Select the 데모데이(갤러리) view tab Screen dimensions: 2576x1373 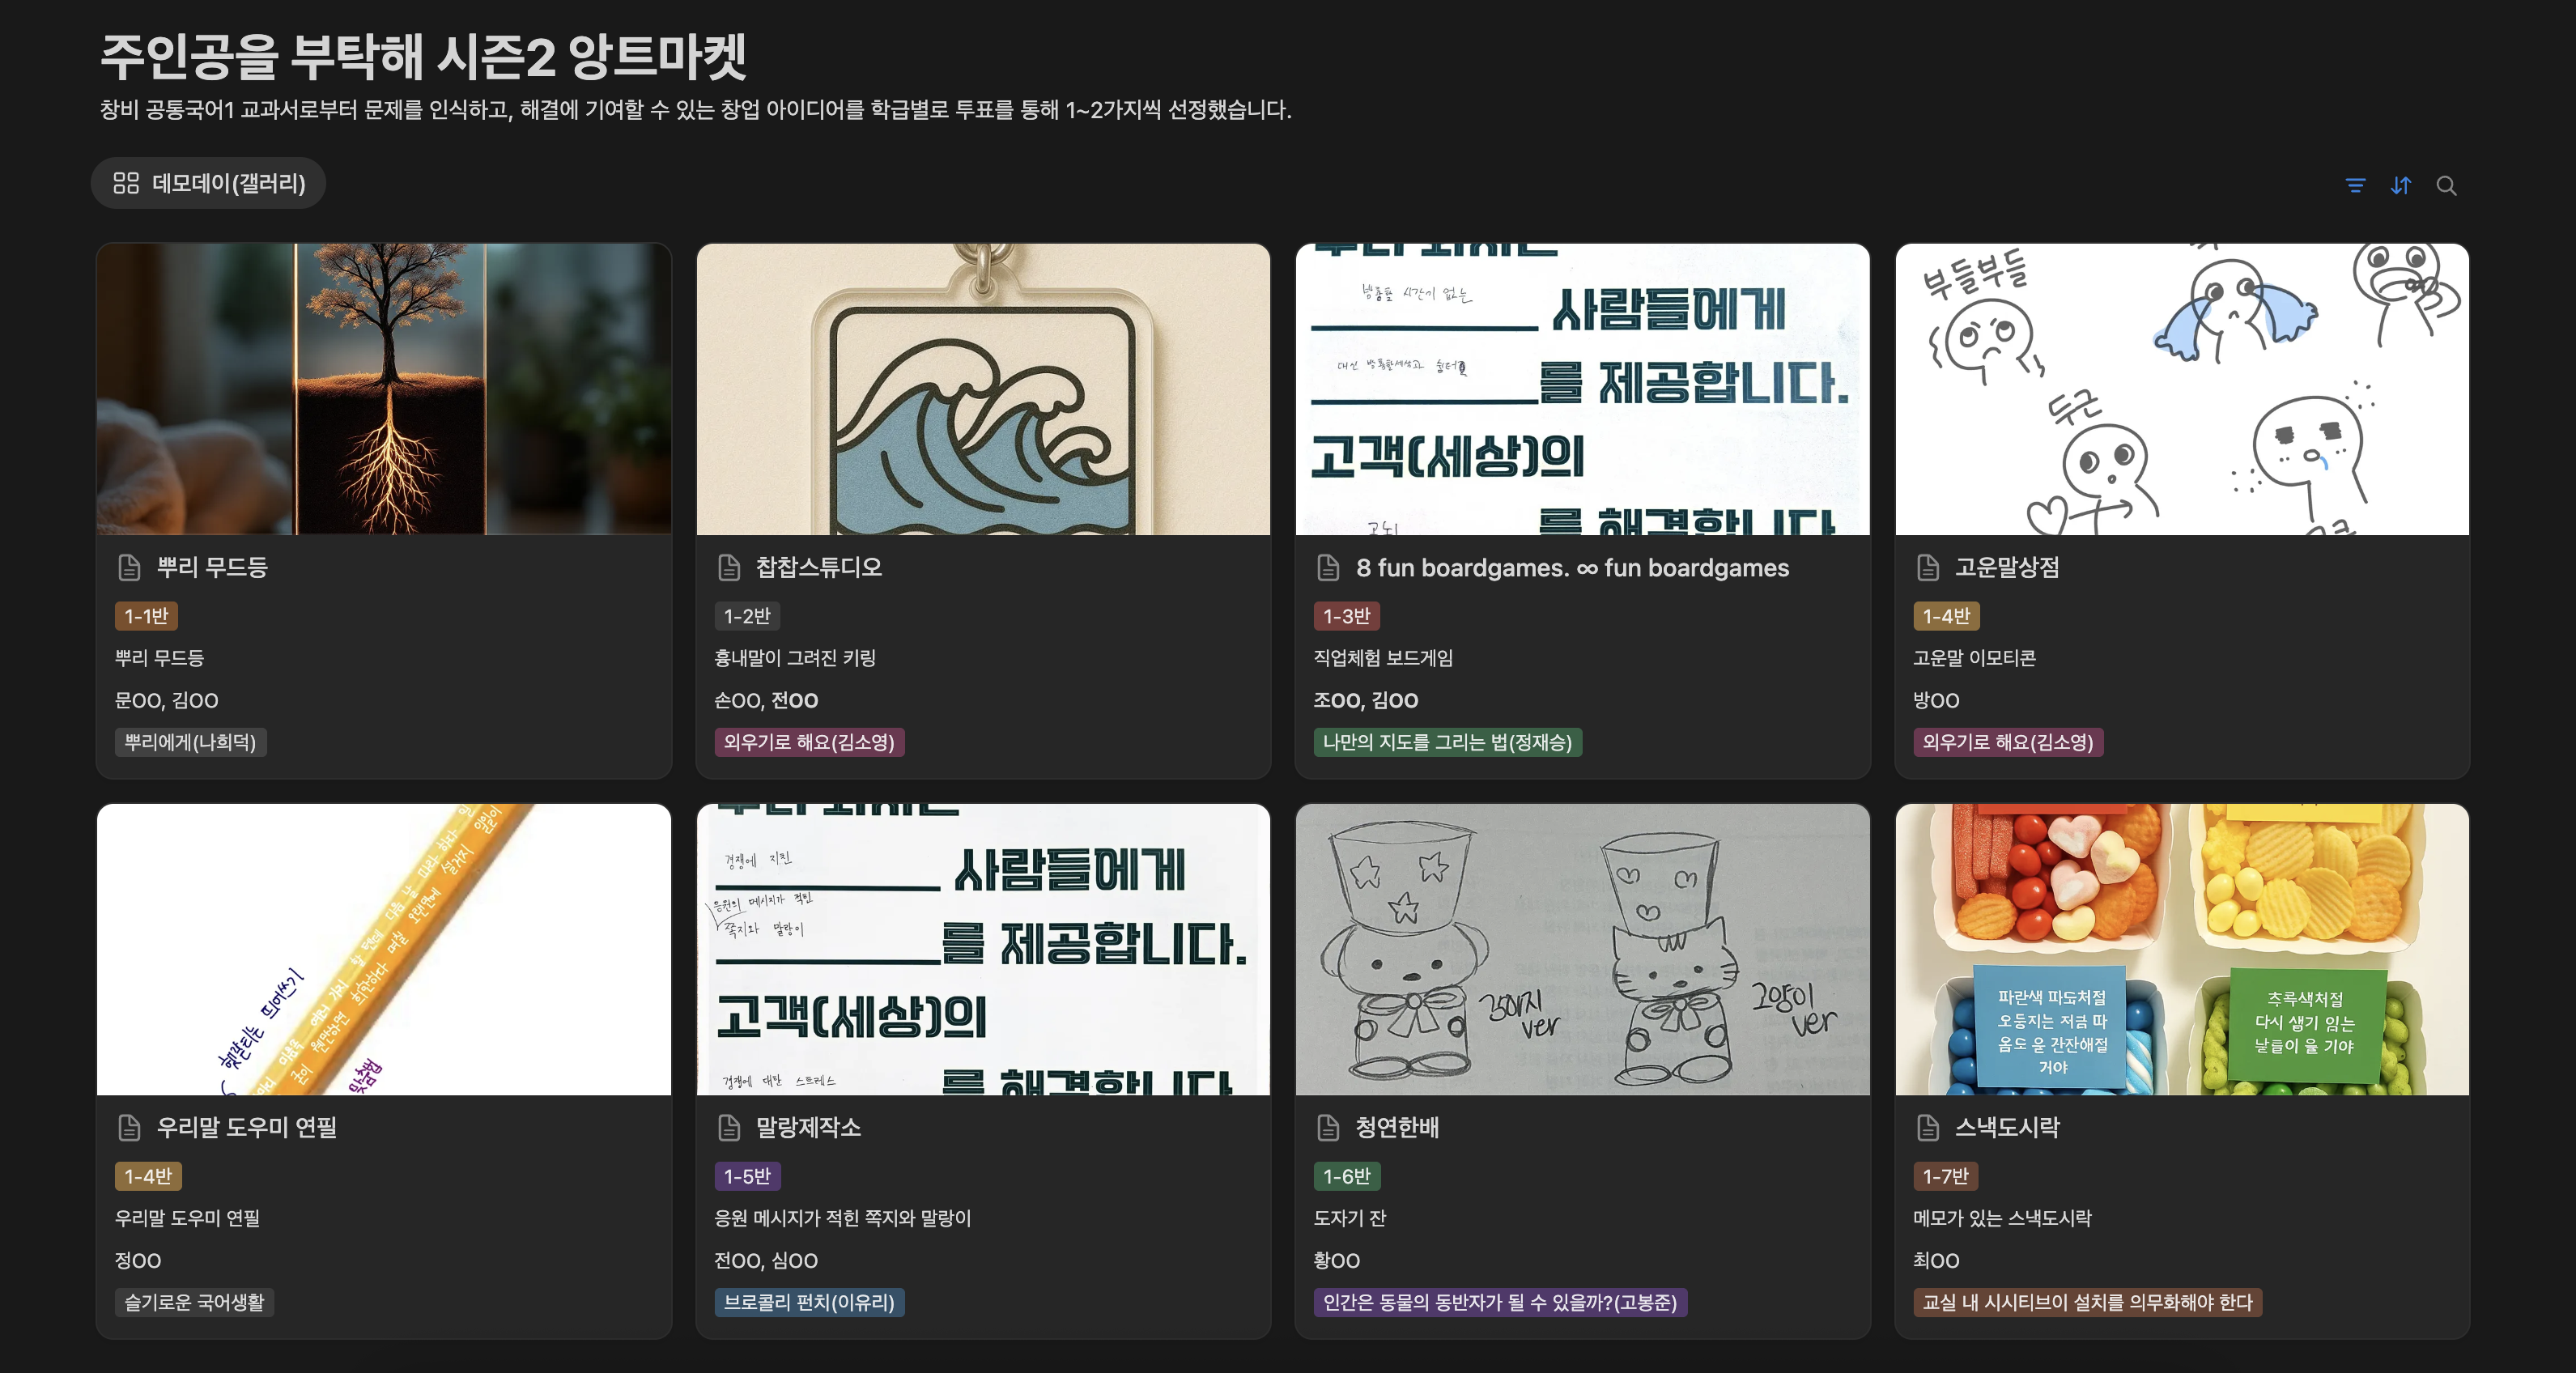coord(209,183)
